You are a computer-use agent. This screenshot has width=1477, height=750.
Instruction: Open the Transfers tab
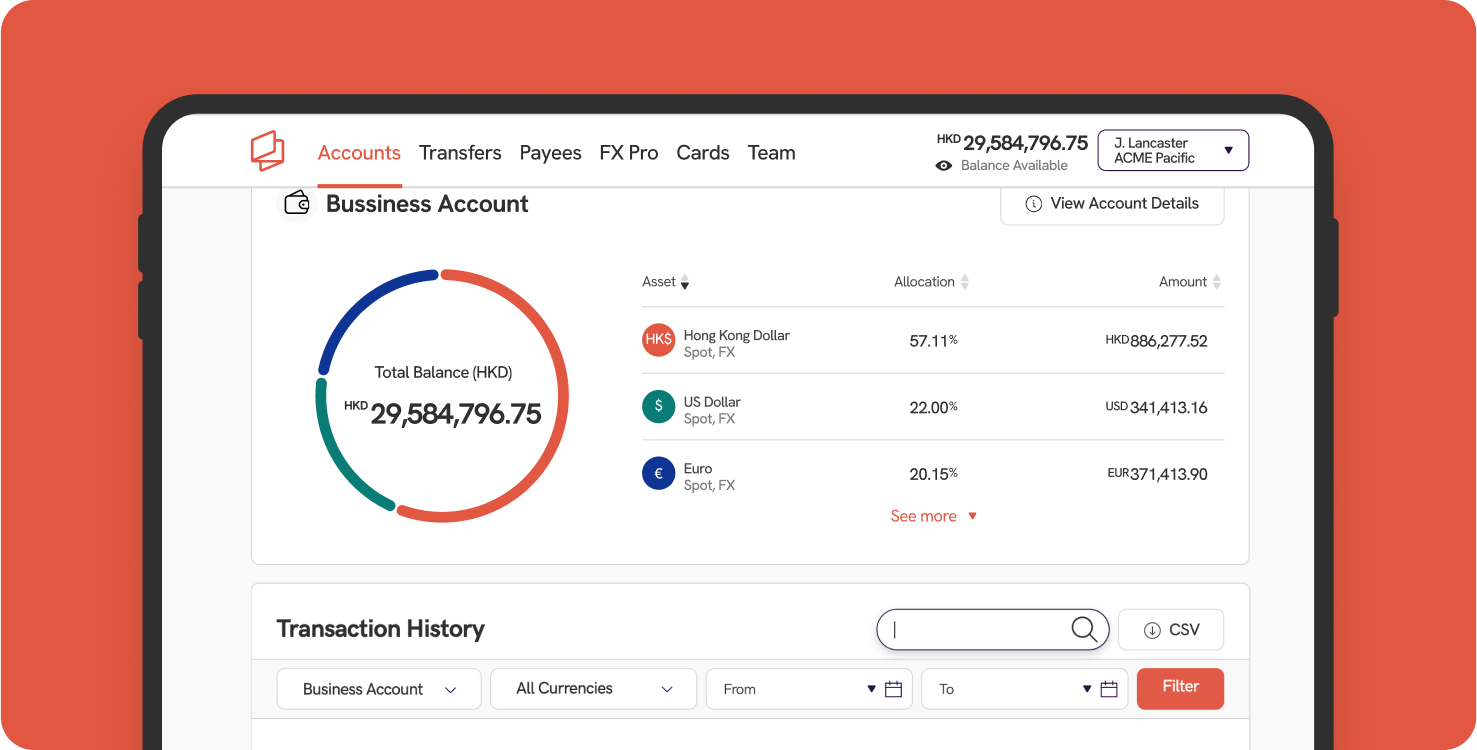pos(460,153)
